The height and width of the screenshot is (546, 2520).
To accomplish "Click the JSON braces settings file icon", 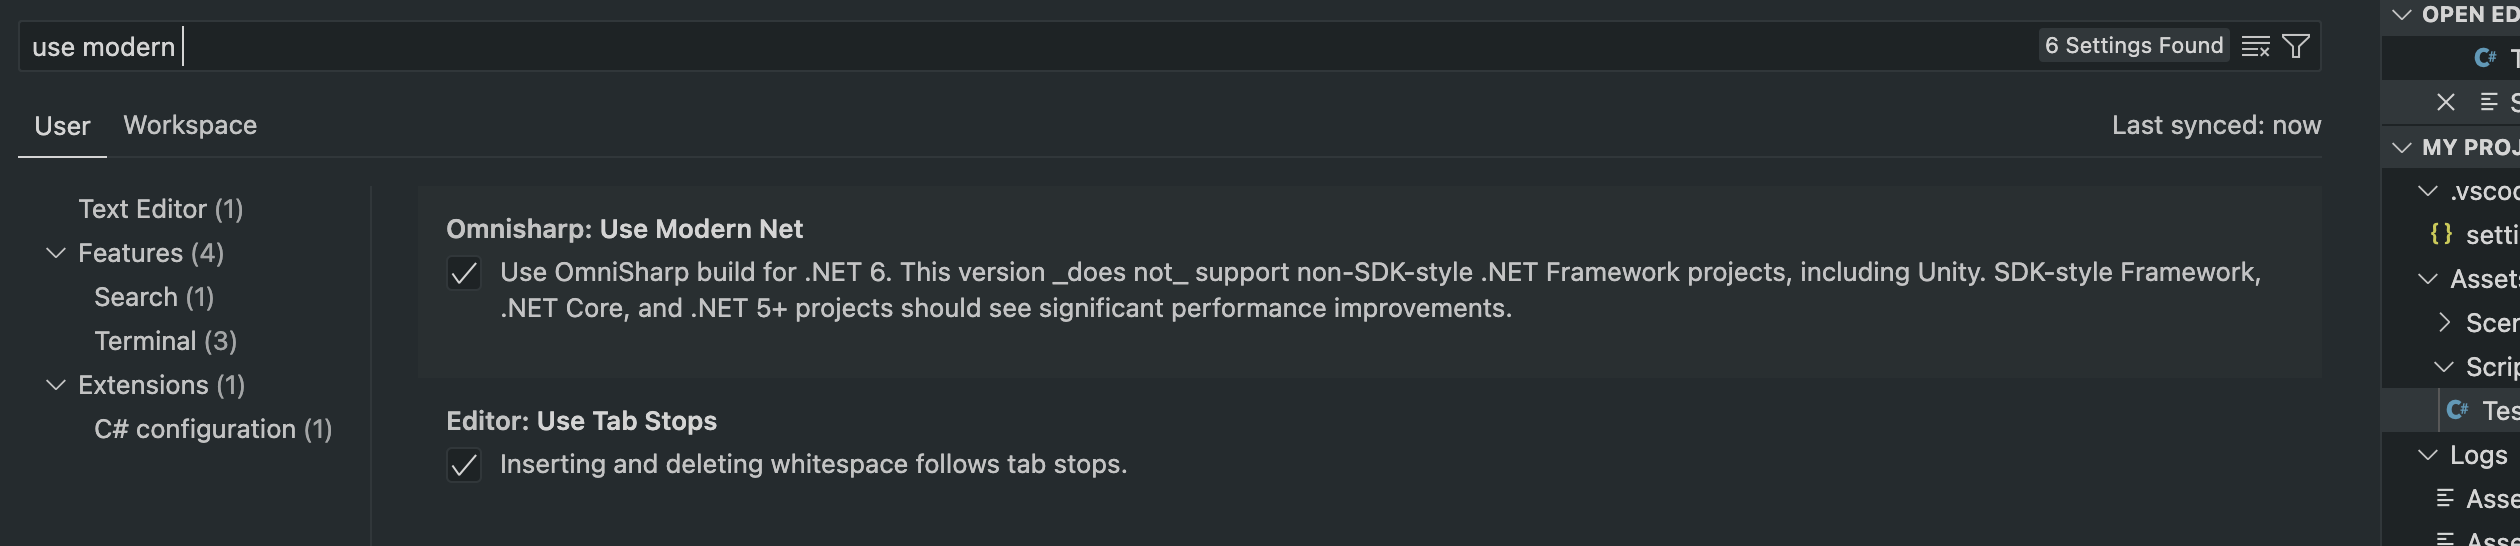I will coord(2441,234).
